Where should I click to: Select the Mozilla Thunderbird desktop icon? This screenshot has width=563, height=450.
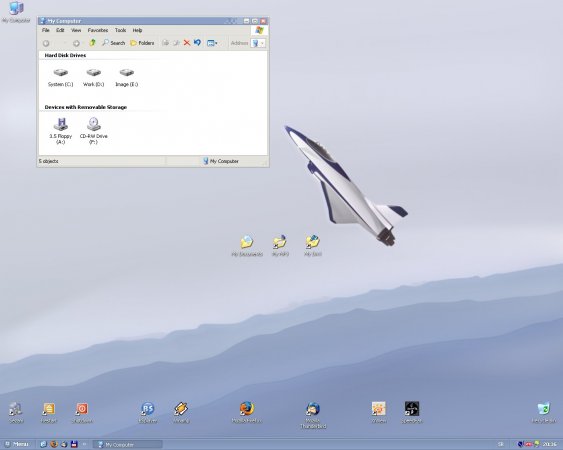pos(313,415)
